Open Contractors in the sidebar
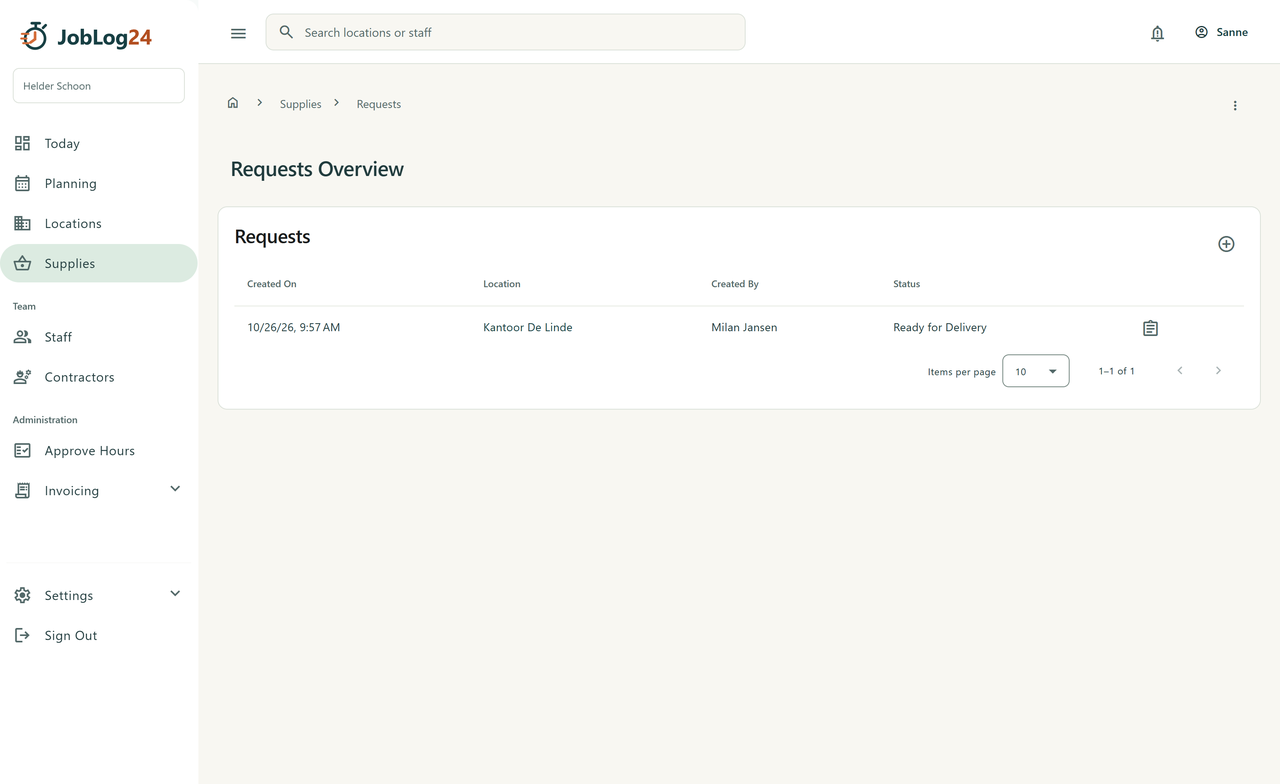Image resolution: width=1280 pixels, height=784 pixels. 98,378
